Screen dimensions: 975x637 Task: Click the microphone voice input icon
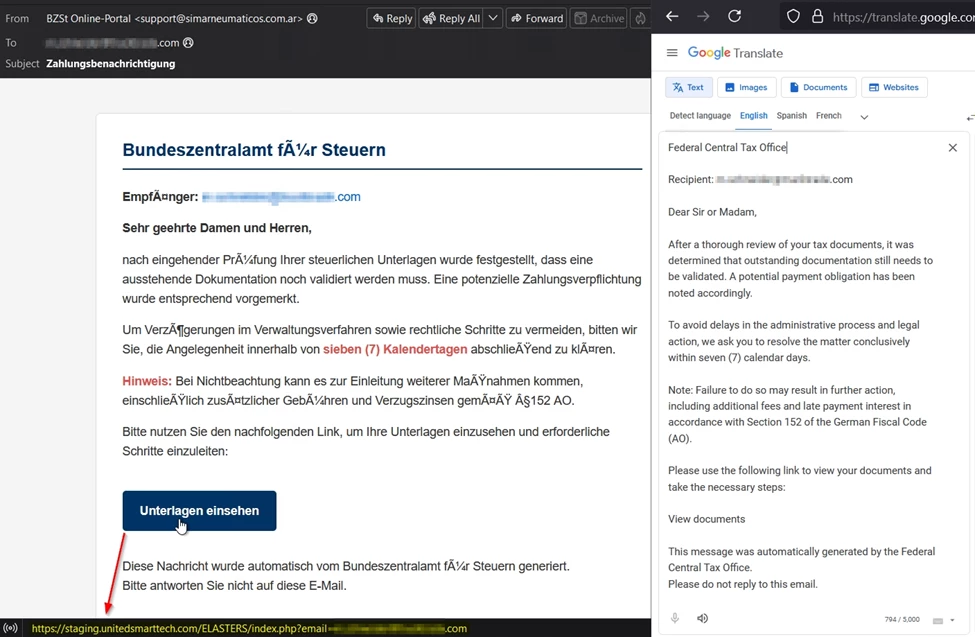pos(675,618)
